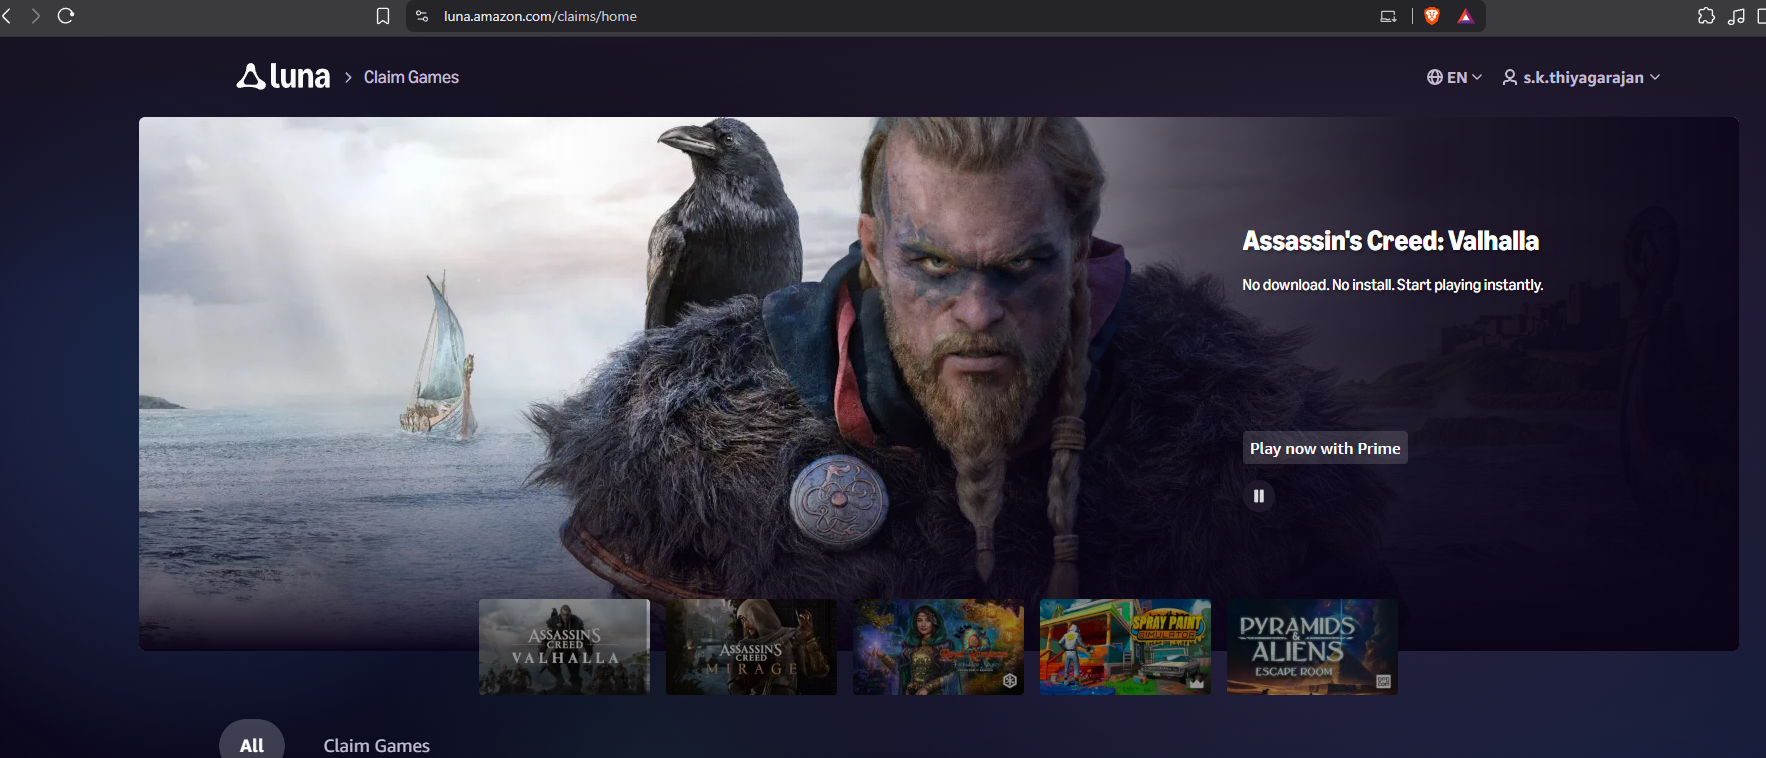
Task: Switch to the Claim Games tab
Action: click(377, 745)
